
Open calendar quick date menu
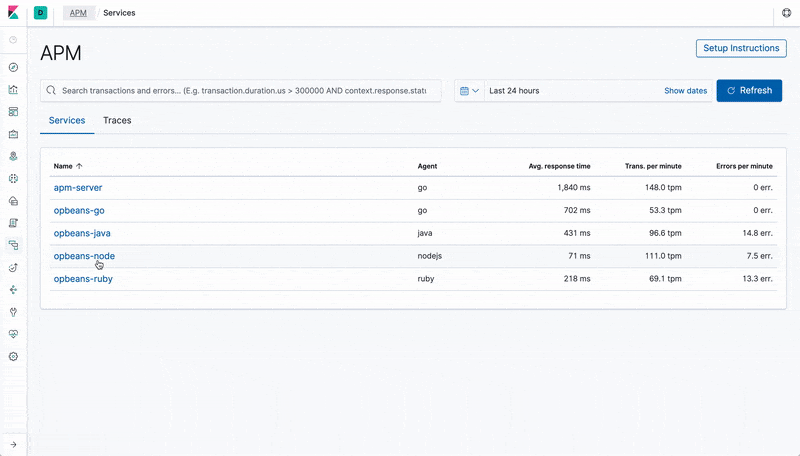click(x=469, y=91)
